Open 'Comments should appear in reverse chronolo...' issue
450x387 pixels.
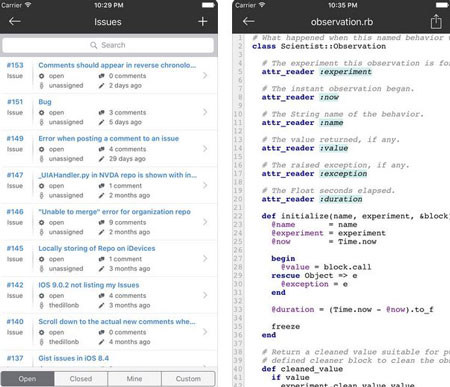click(117, 65)
